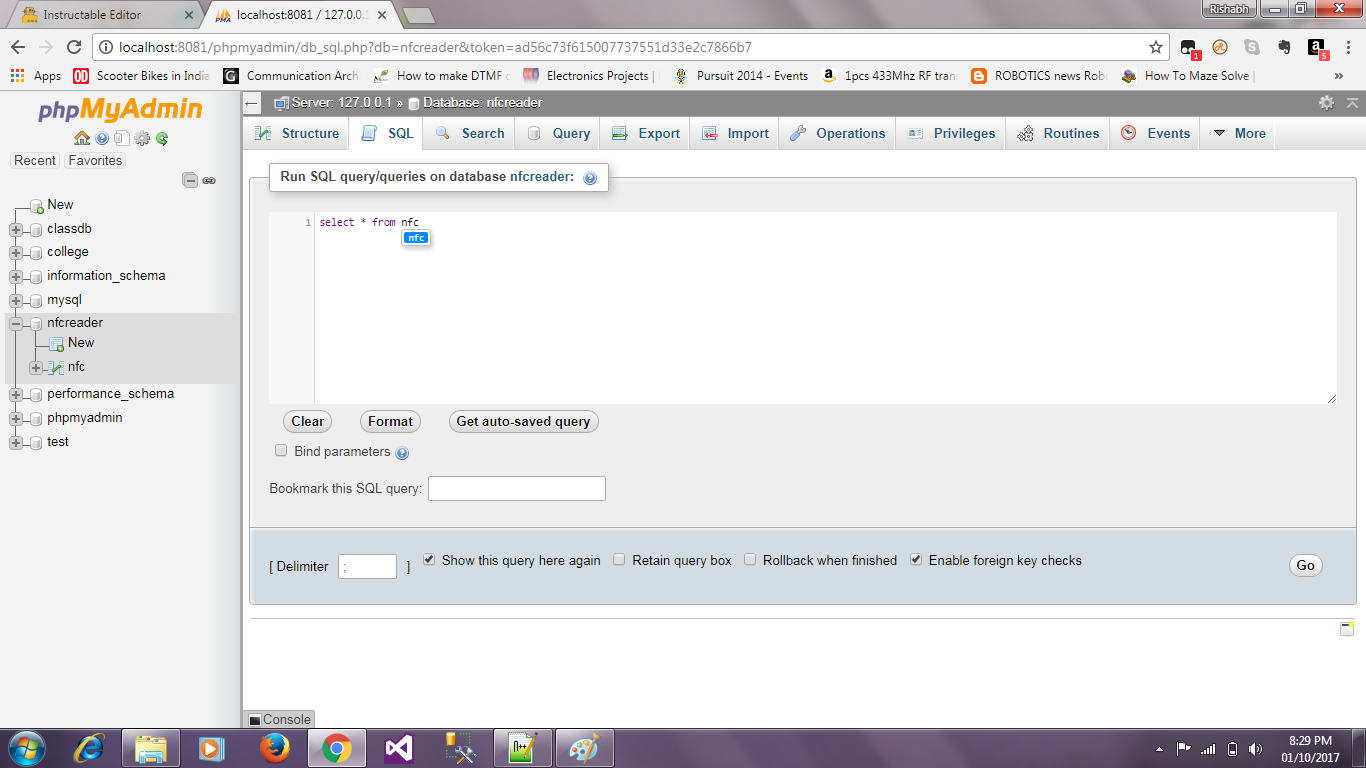Switch to the Structure tab

[296, 133]
